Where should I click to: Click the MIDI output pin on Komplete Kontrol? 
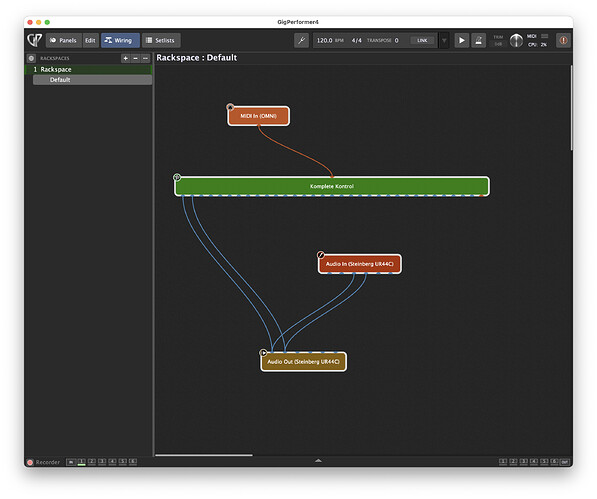pyautogui.click(x=482, y=196)
